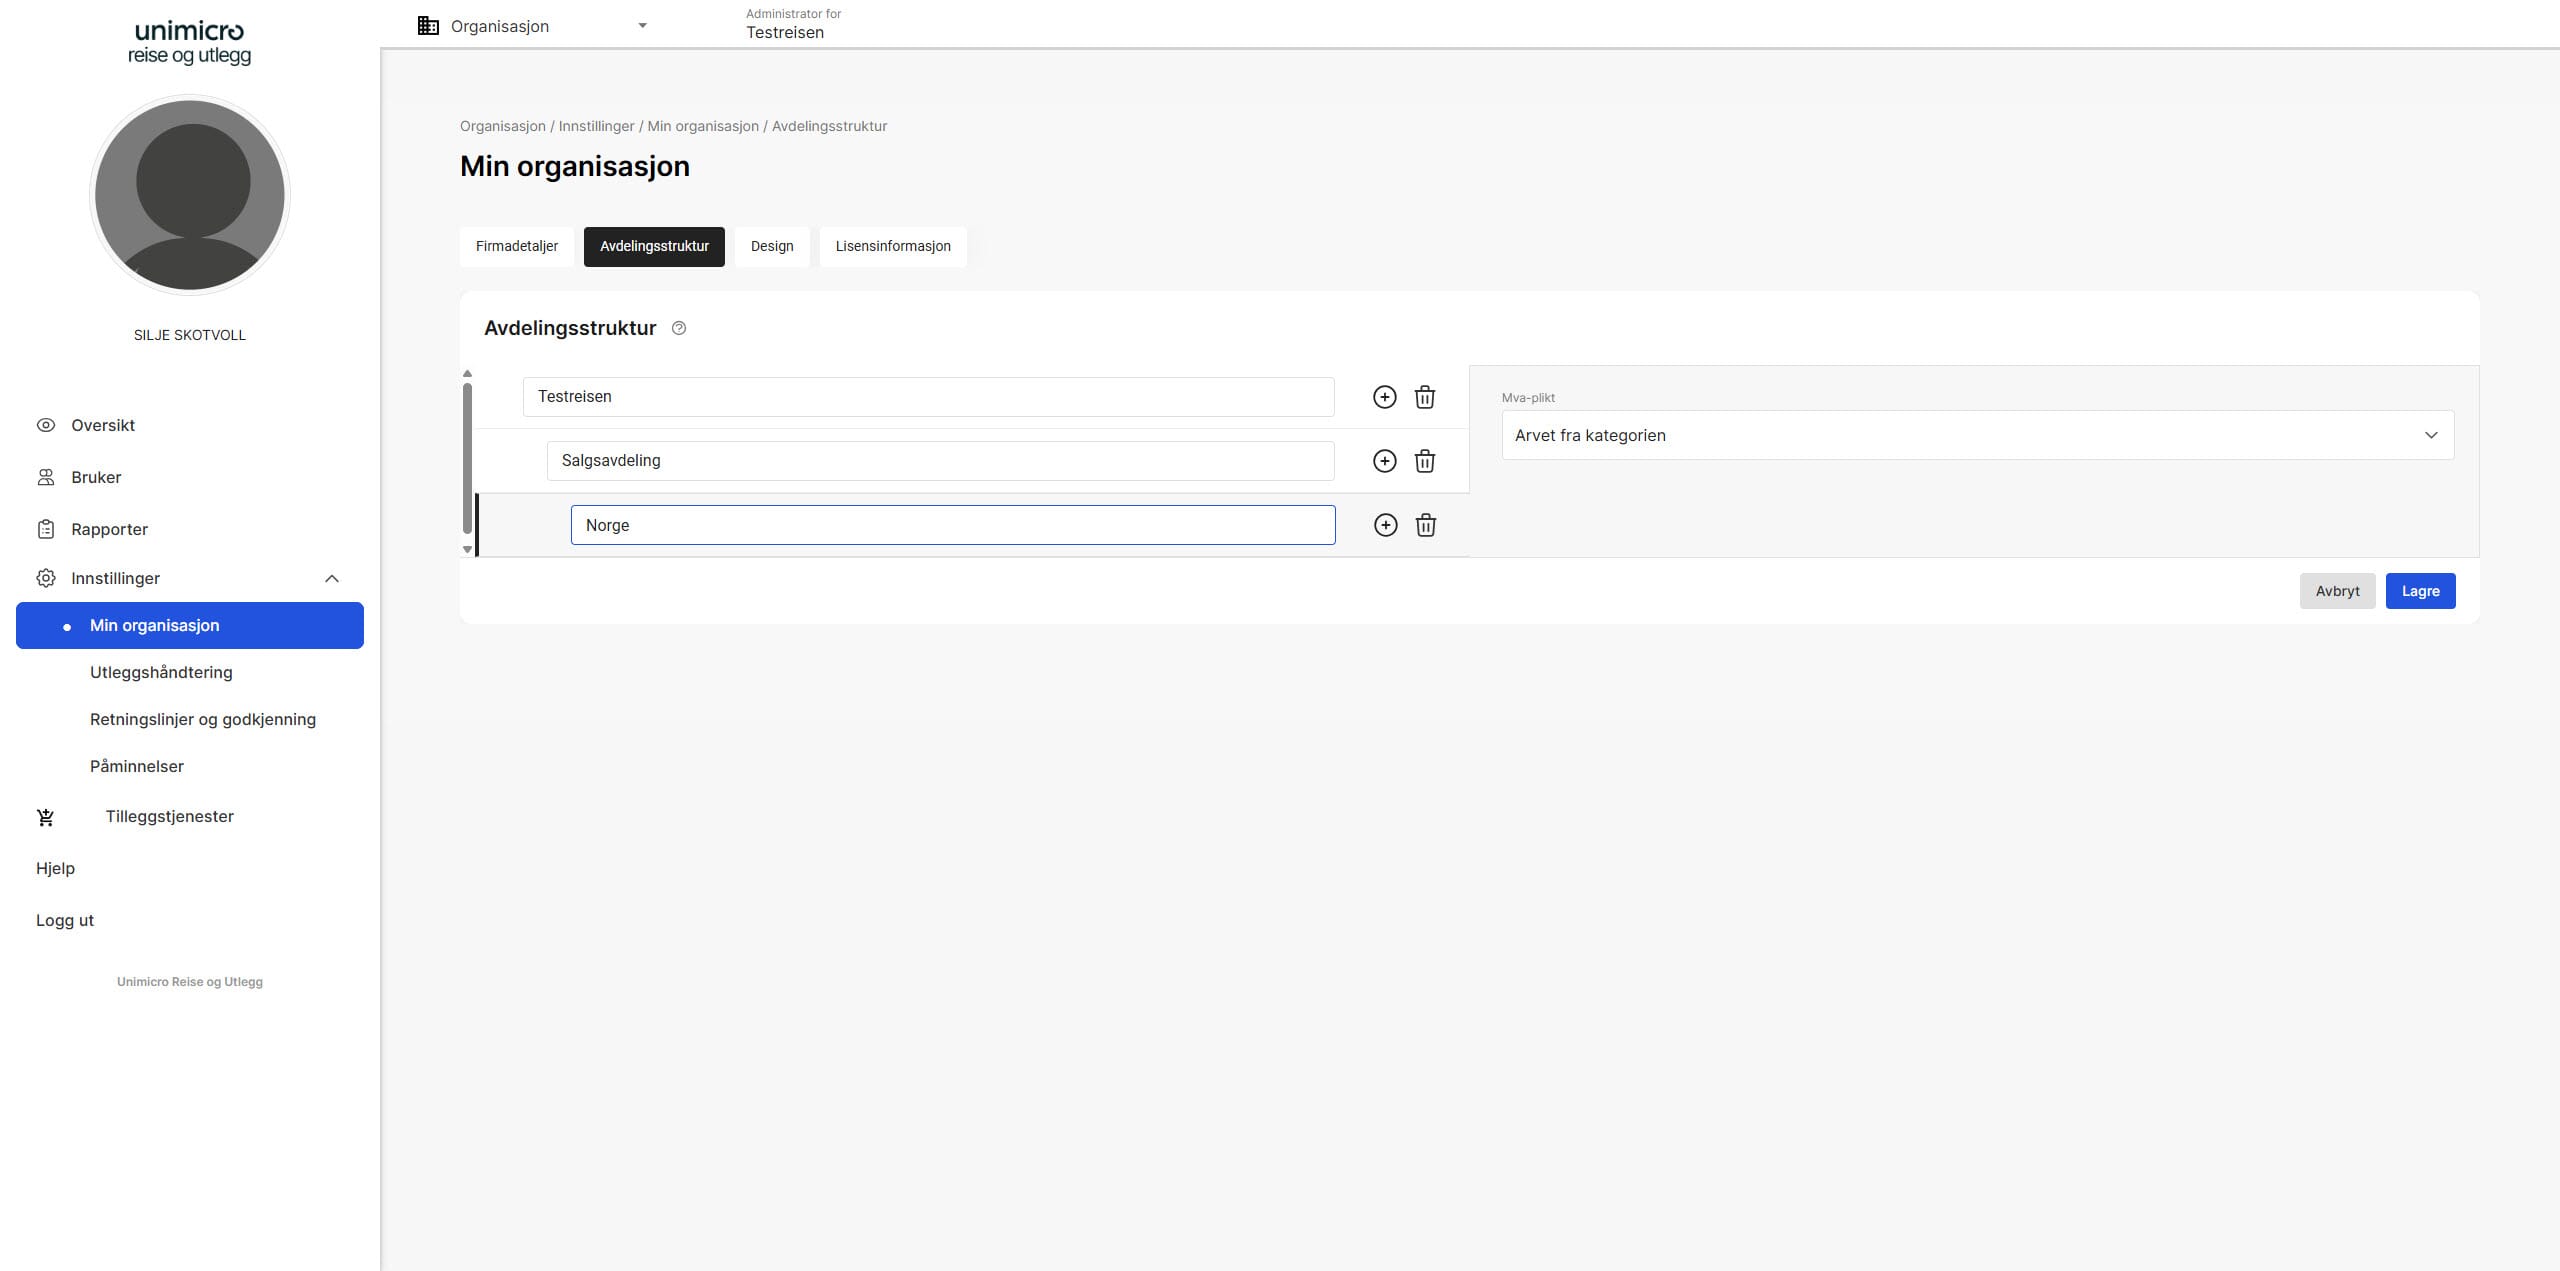
Task: Click the user profile avatar
Action: point(190,195)
